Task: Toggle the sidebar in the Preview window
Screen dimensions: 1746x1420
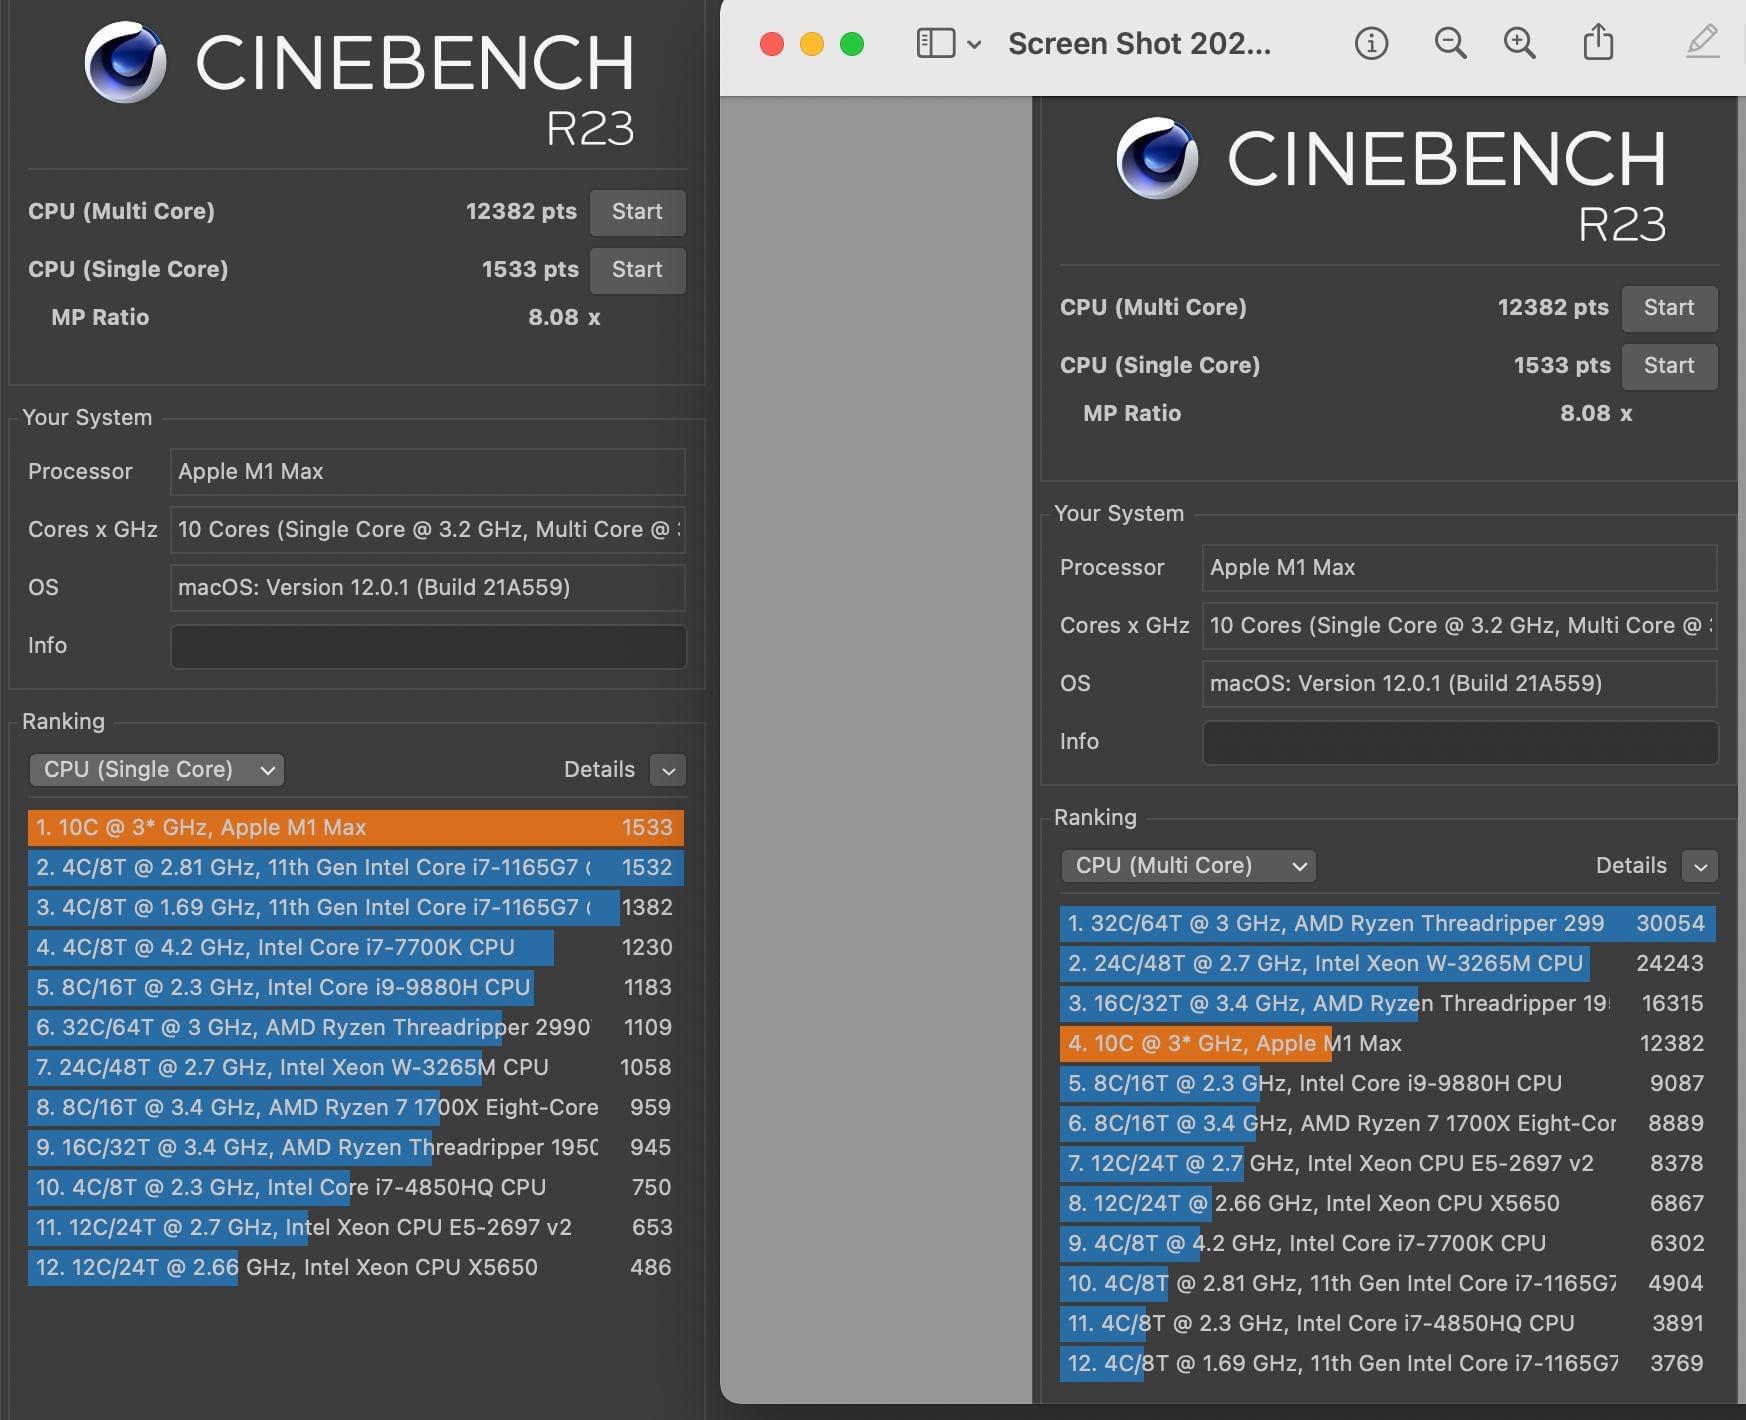Action: (x=935, y=43)
